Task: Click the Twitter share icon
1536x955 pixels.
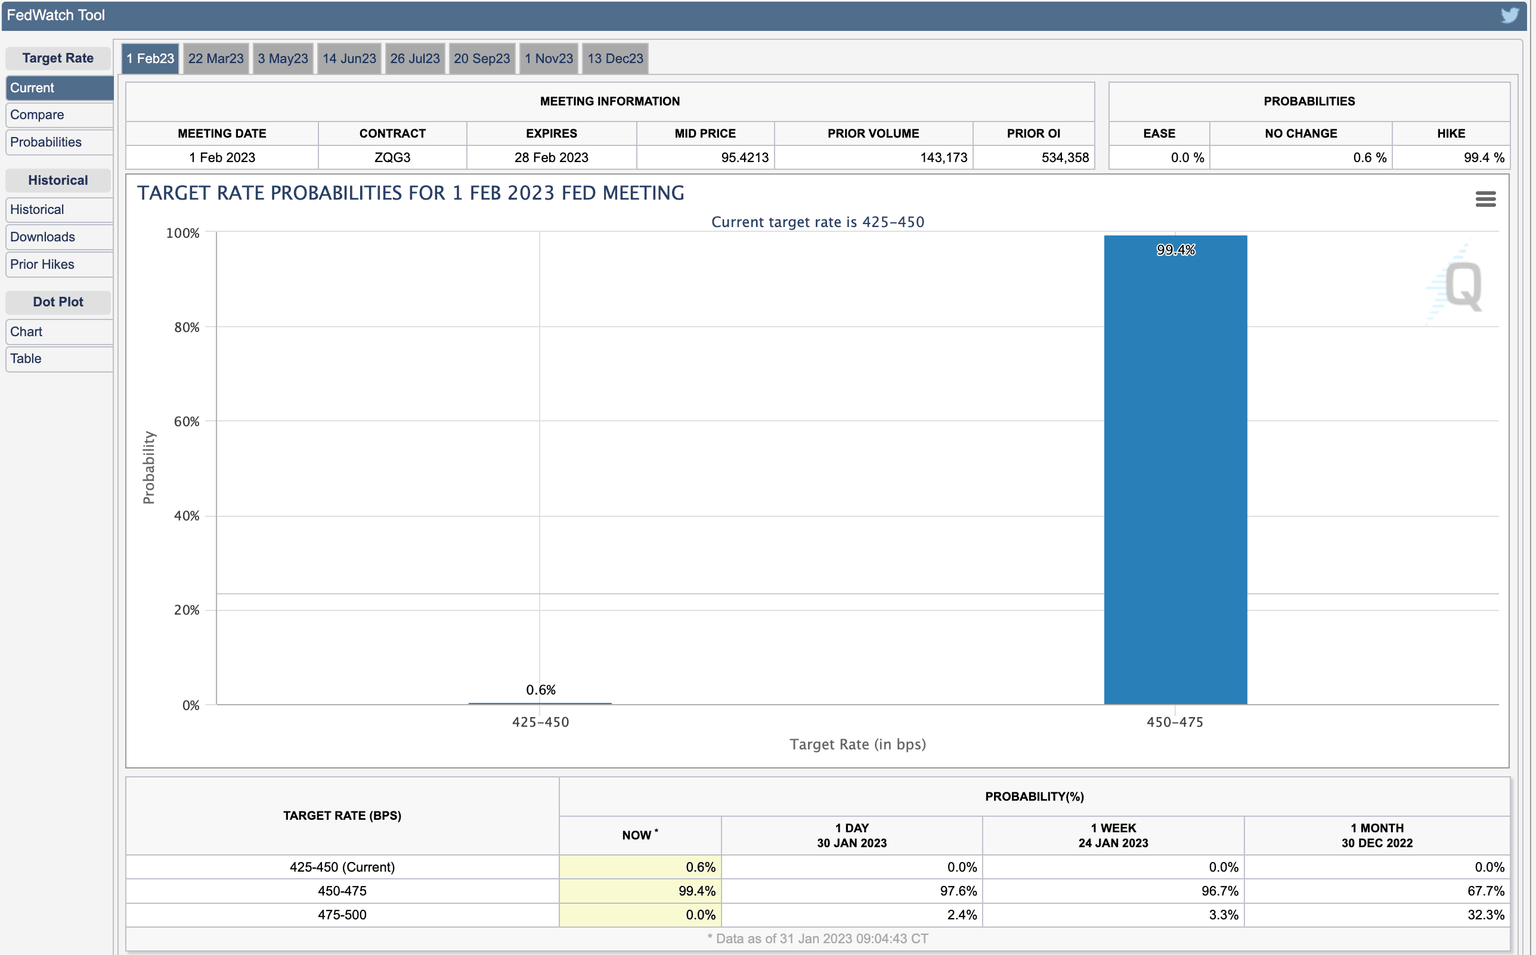Action: pyautogui.click(x=1510, y=15)
